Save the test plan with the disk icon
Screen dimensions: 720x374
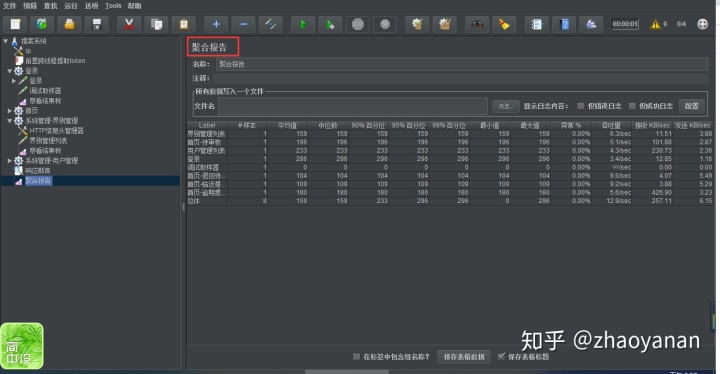(x=96, y=24)
